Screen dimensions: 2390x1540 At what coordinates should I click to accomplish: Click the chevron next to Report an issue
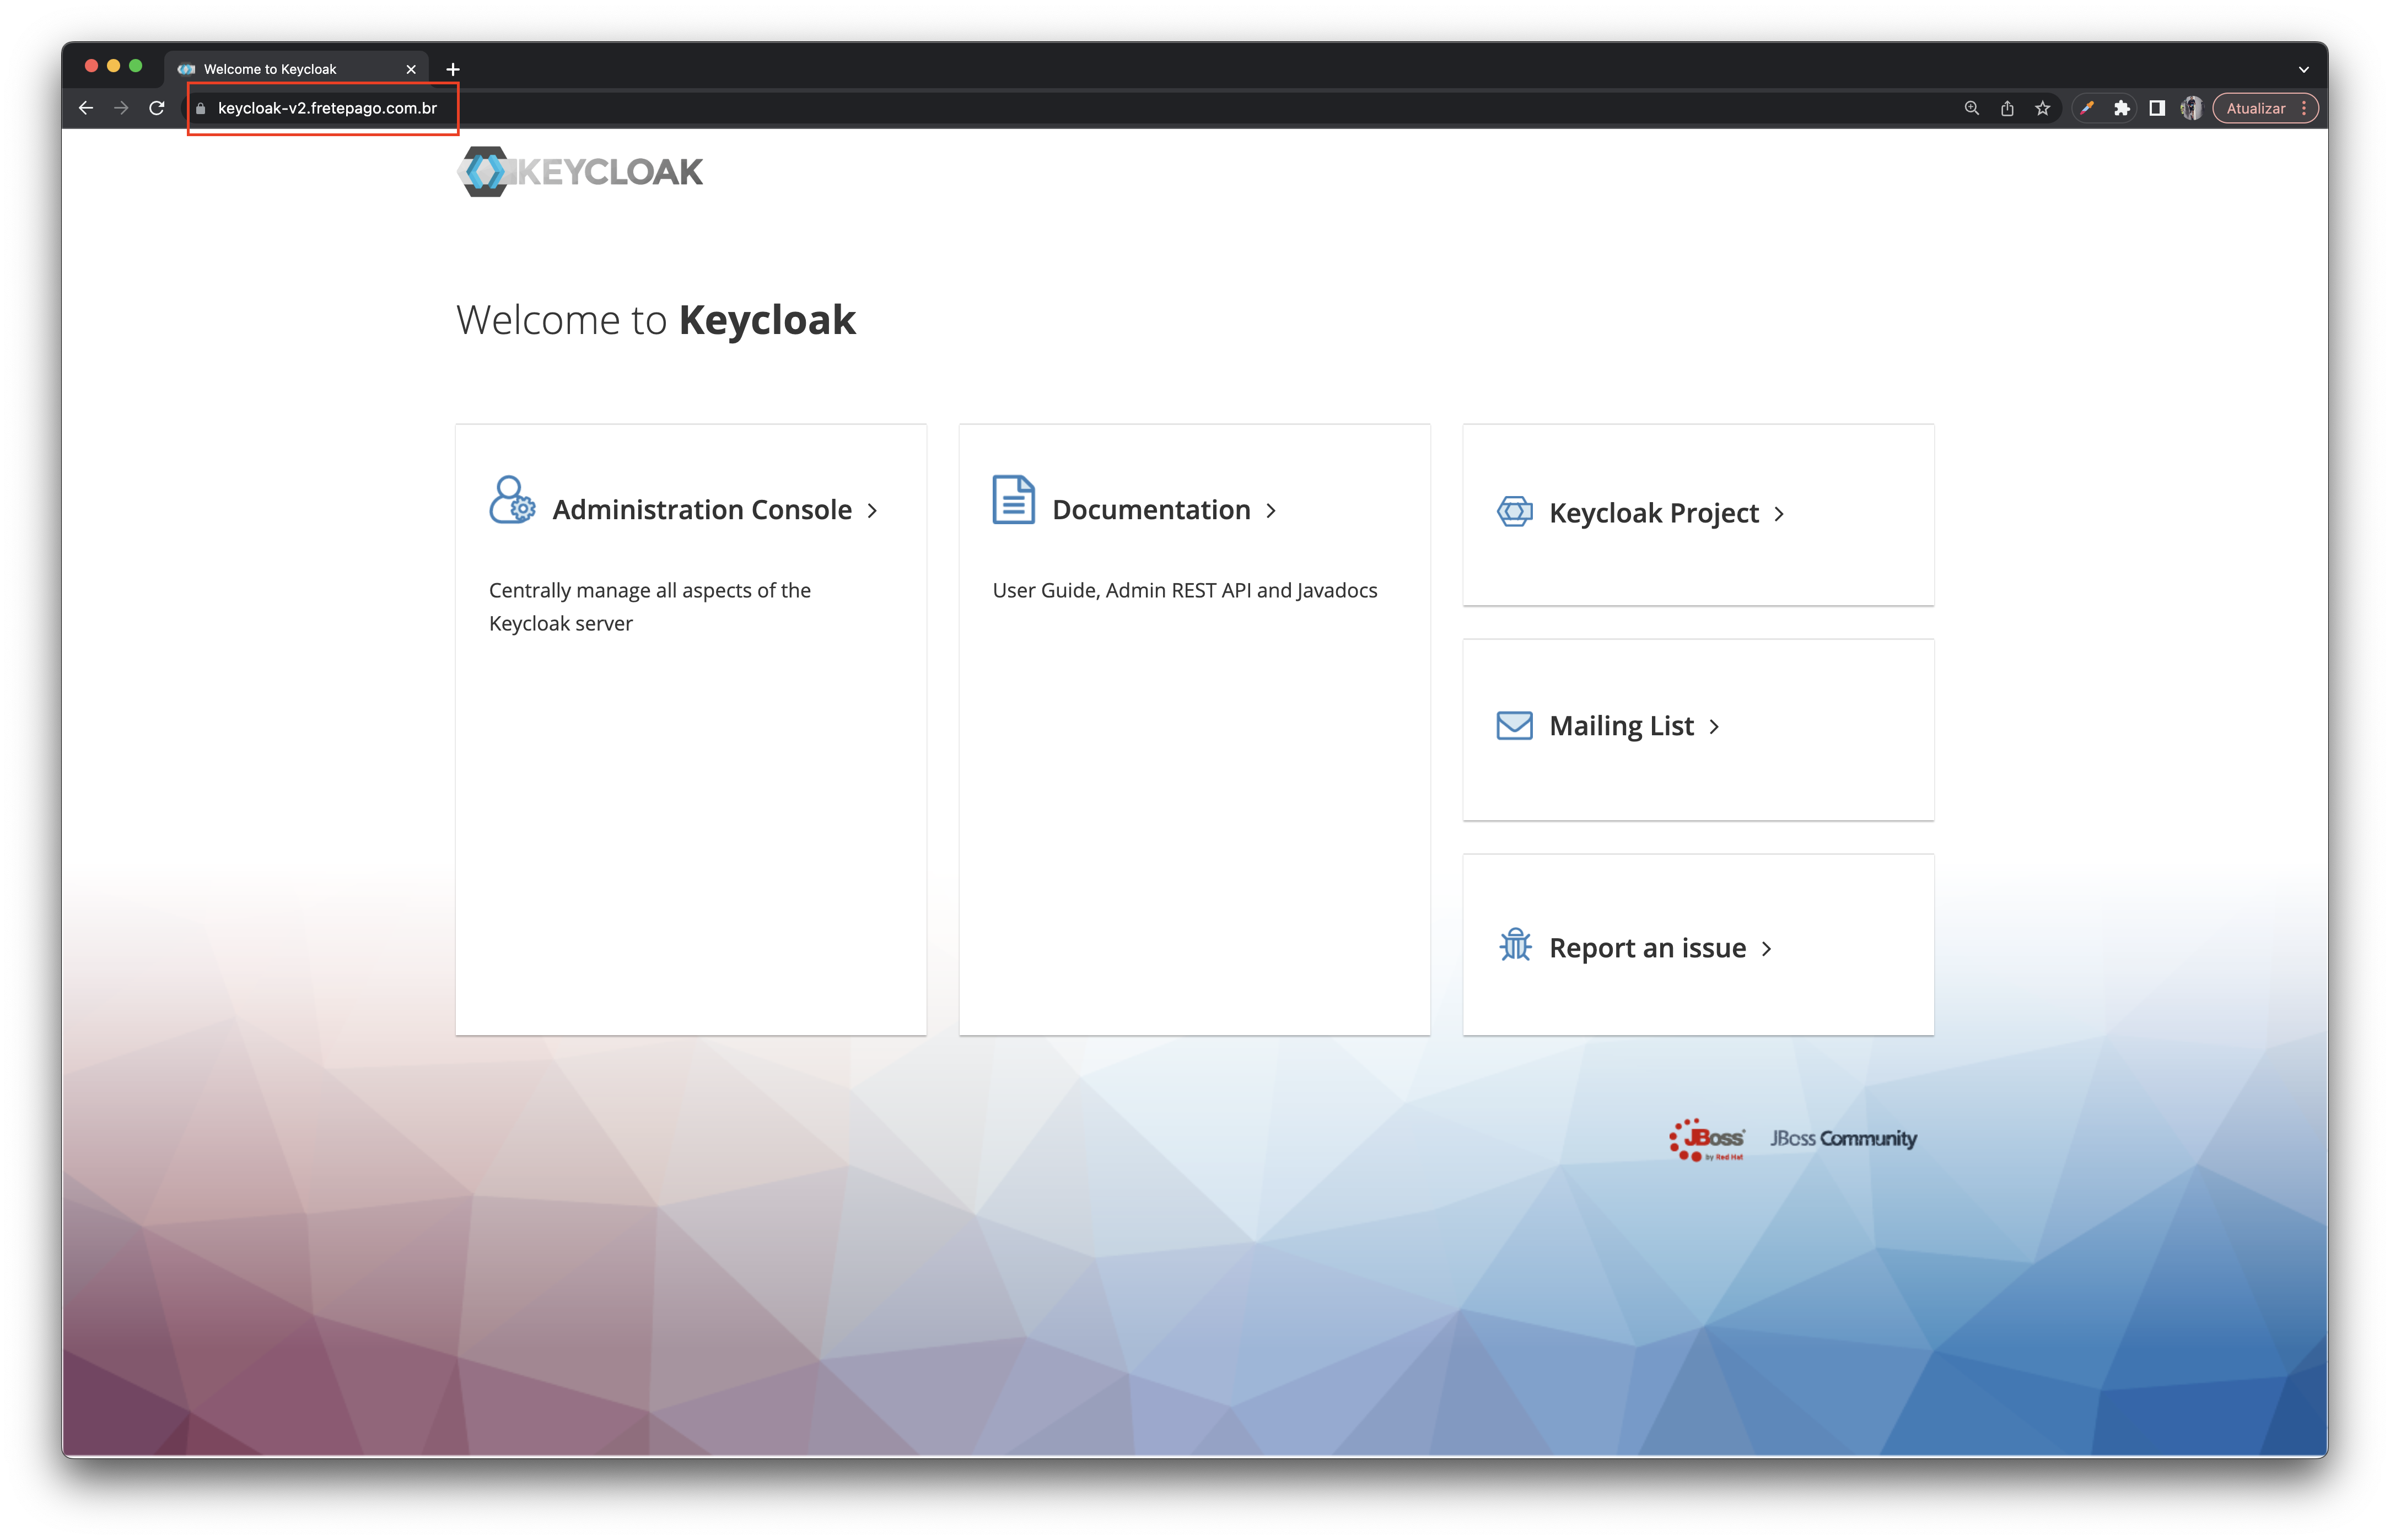tap(1766, 949)
